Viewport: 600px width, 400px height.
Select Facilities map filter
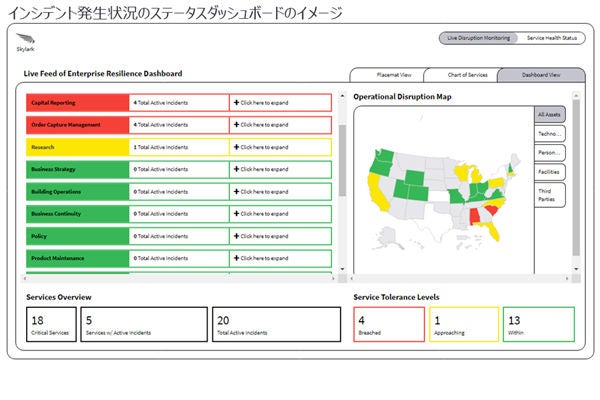click(x=549, y=171)
